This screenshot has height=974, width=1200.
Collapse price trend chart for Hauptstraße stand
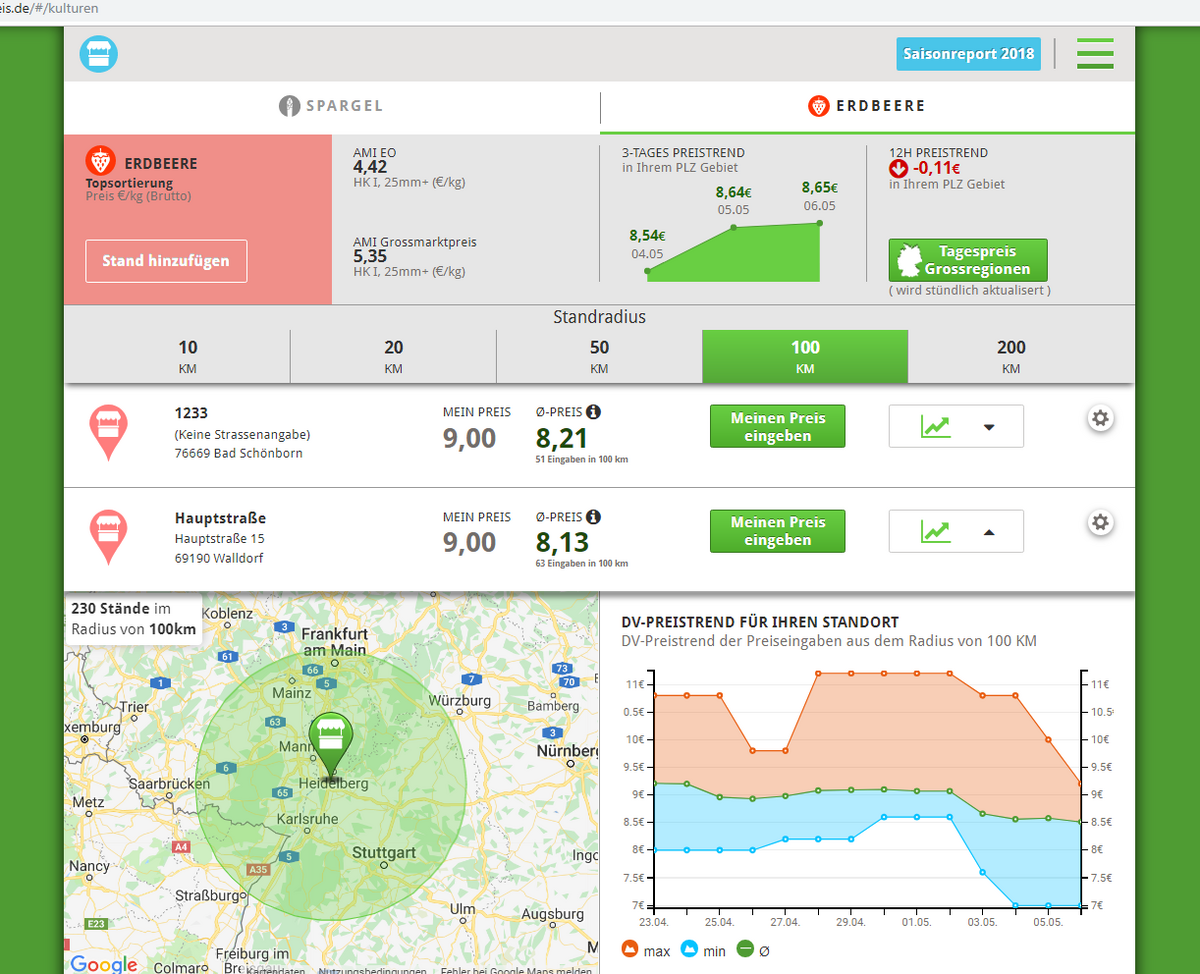point(956,531)
